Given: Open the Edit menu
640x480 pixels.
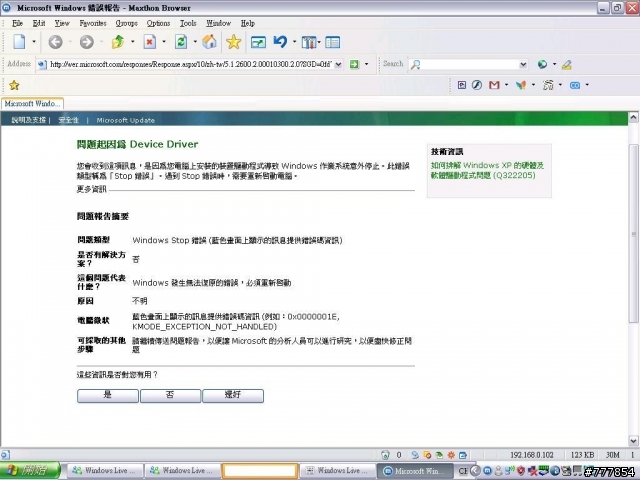Looking at the screenshot, I should (39, 23).
